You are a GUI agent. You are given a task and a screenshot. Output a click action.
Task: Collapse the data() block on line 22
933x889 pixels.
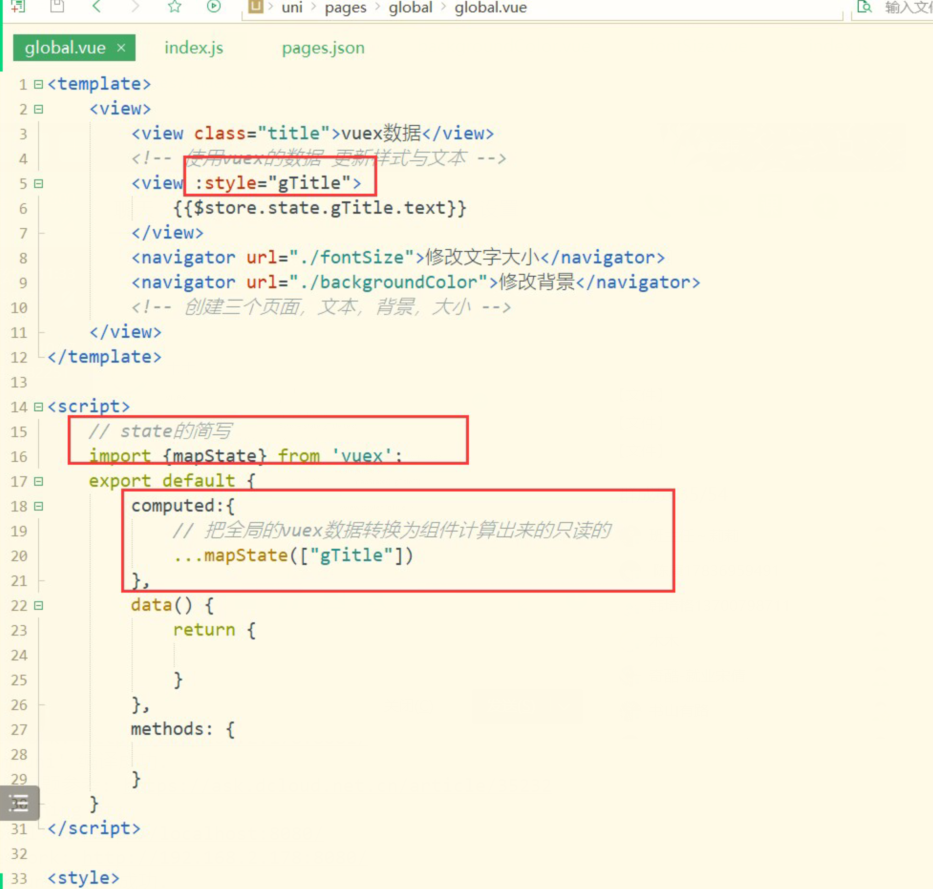(39, 606)
